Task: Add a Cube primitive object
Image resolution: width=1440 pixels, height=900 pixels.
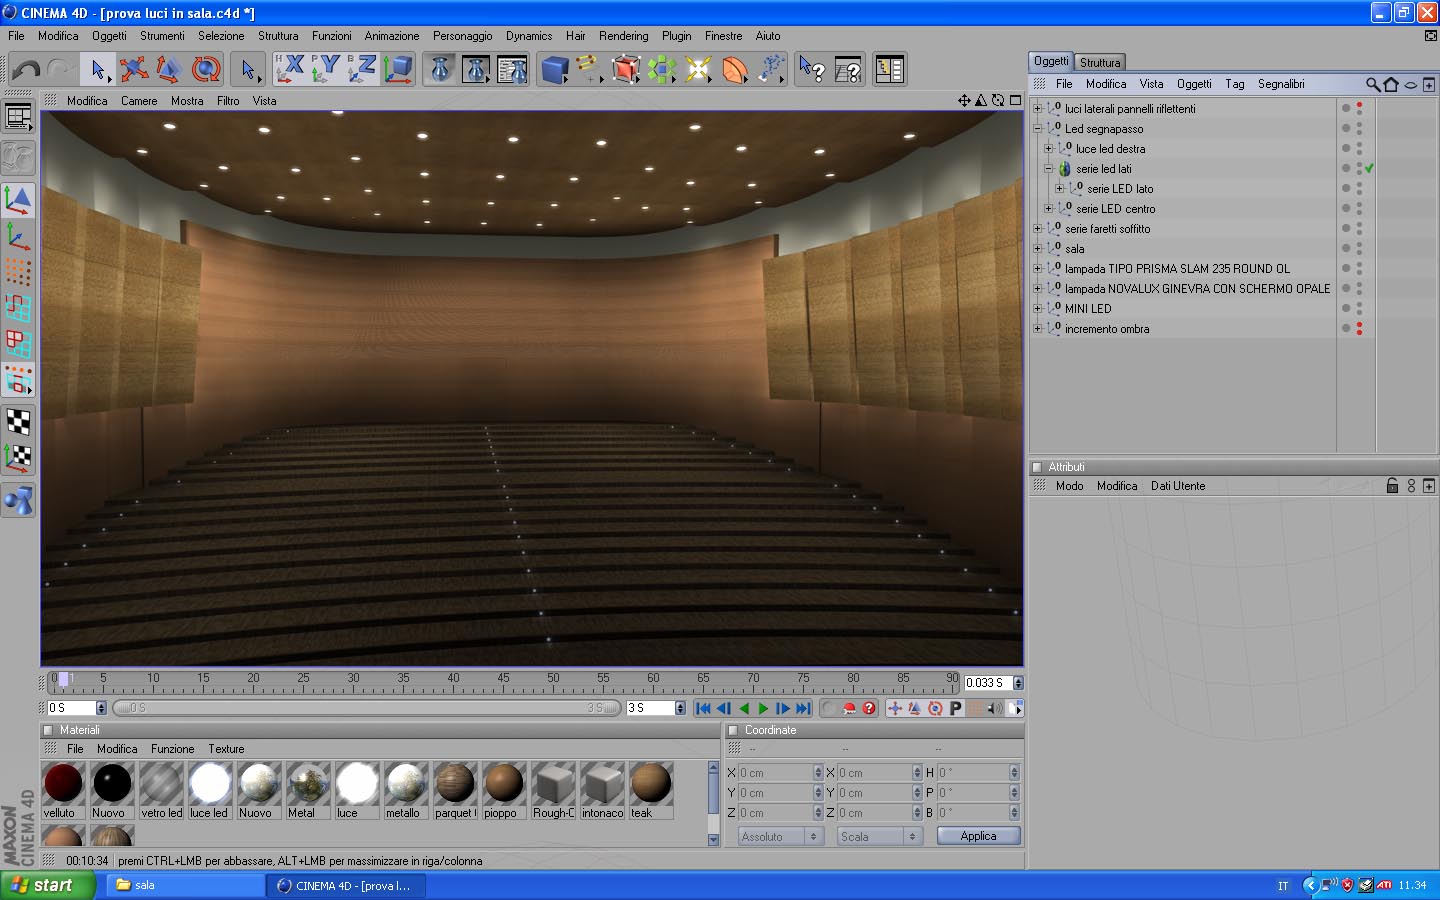Action: coord(555,69)
